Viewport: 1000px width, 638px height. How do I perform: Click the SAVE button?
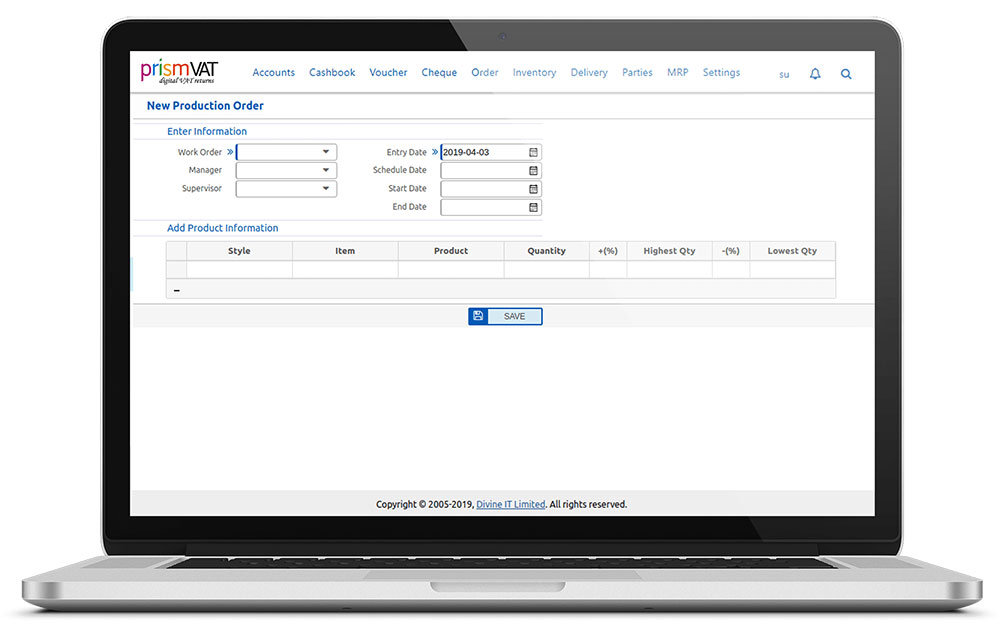pos(506,316)
